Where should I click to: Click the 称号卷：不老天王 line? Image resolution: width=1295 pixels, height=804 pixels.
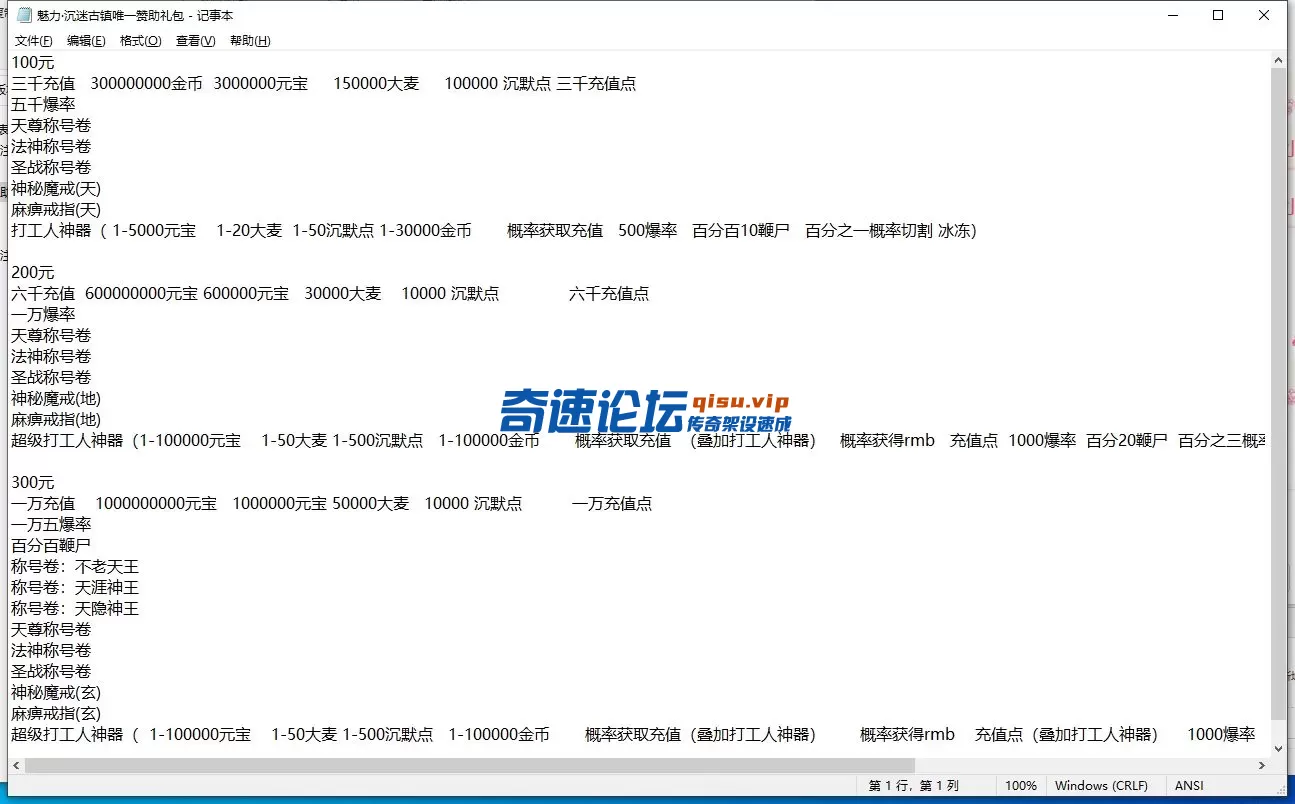click(75, 567)
